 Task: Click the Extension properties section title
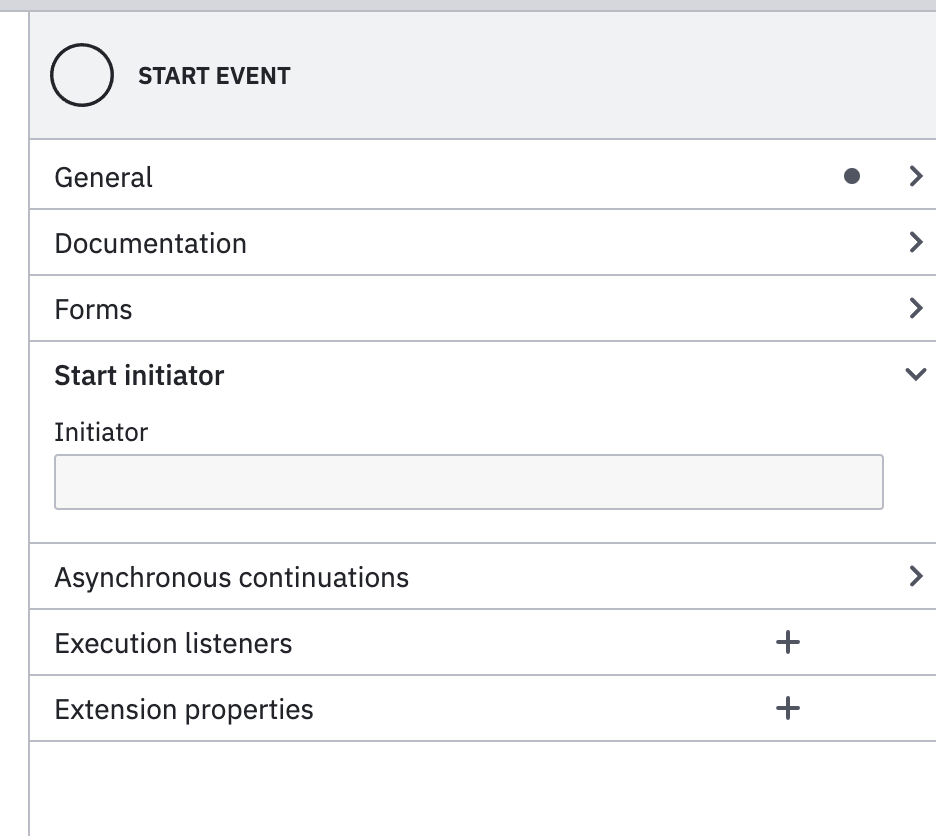pos(184,709)
